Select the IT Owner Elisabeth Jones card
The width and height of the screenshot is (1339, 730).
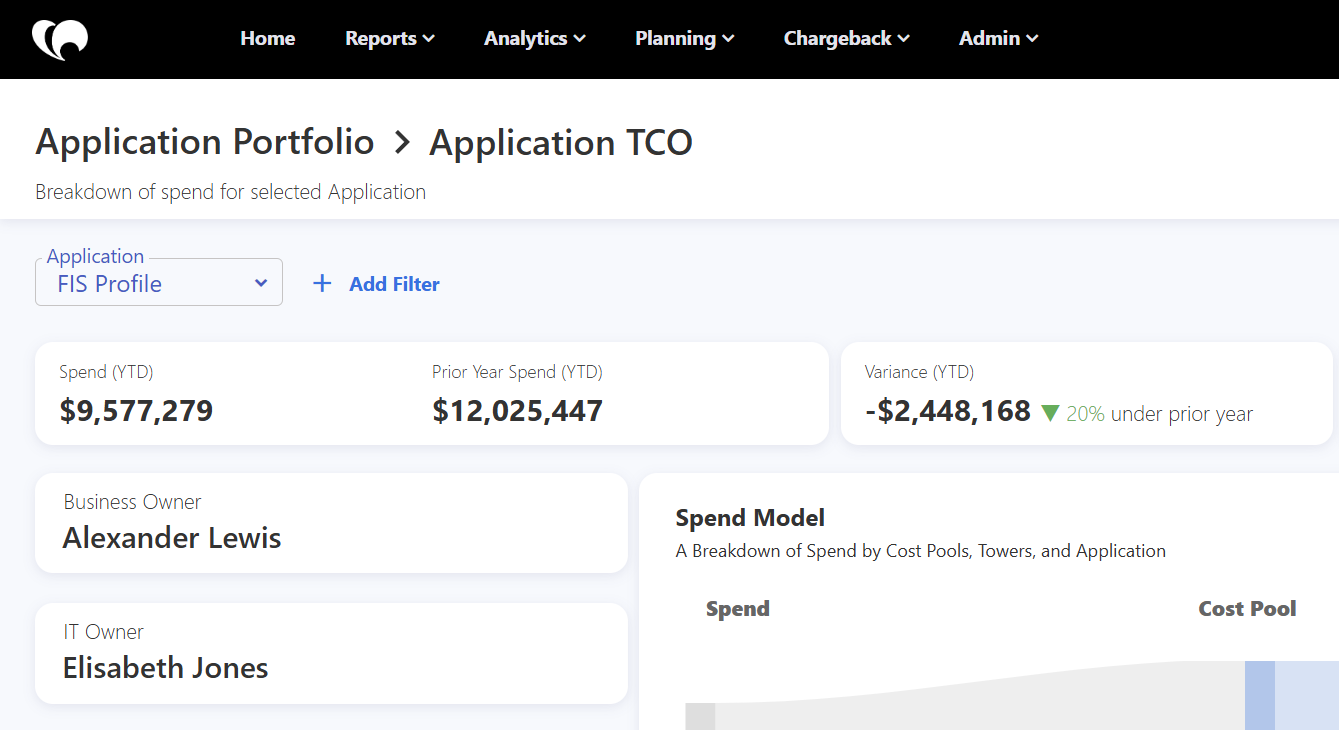331,653
